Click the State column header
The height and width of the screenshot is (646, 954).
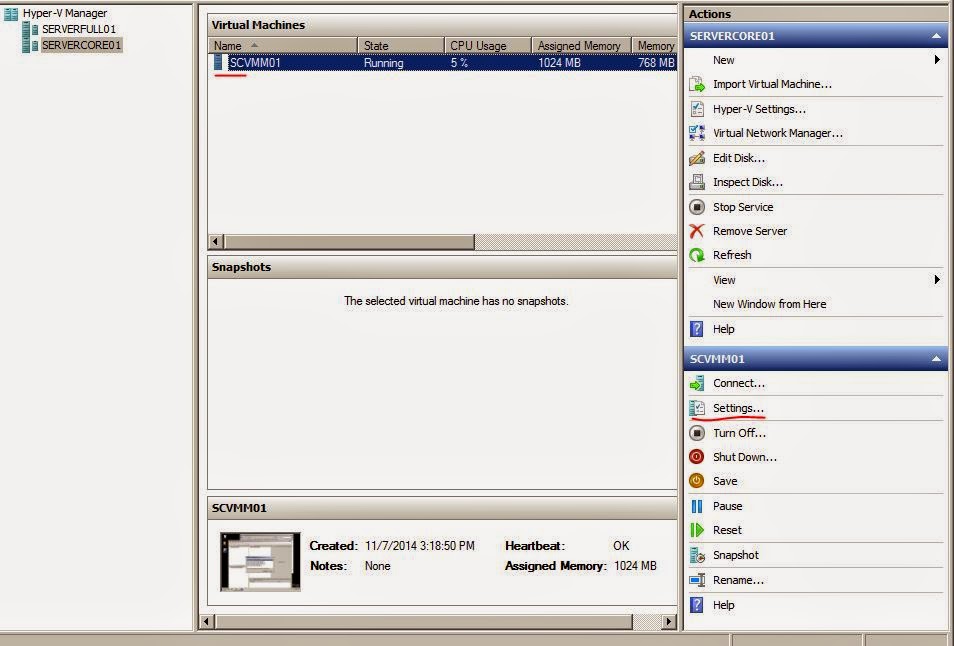[400, 46]
